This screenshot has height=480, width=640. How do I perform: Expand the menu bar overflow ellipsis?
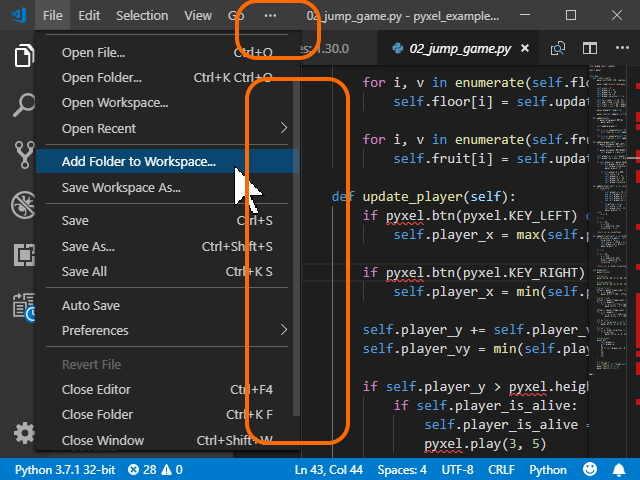pos(270,16)
